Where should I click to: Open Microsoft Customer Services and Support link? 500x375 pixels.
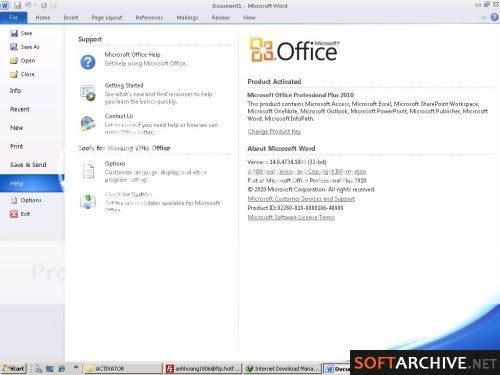[301, 199]
